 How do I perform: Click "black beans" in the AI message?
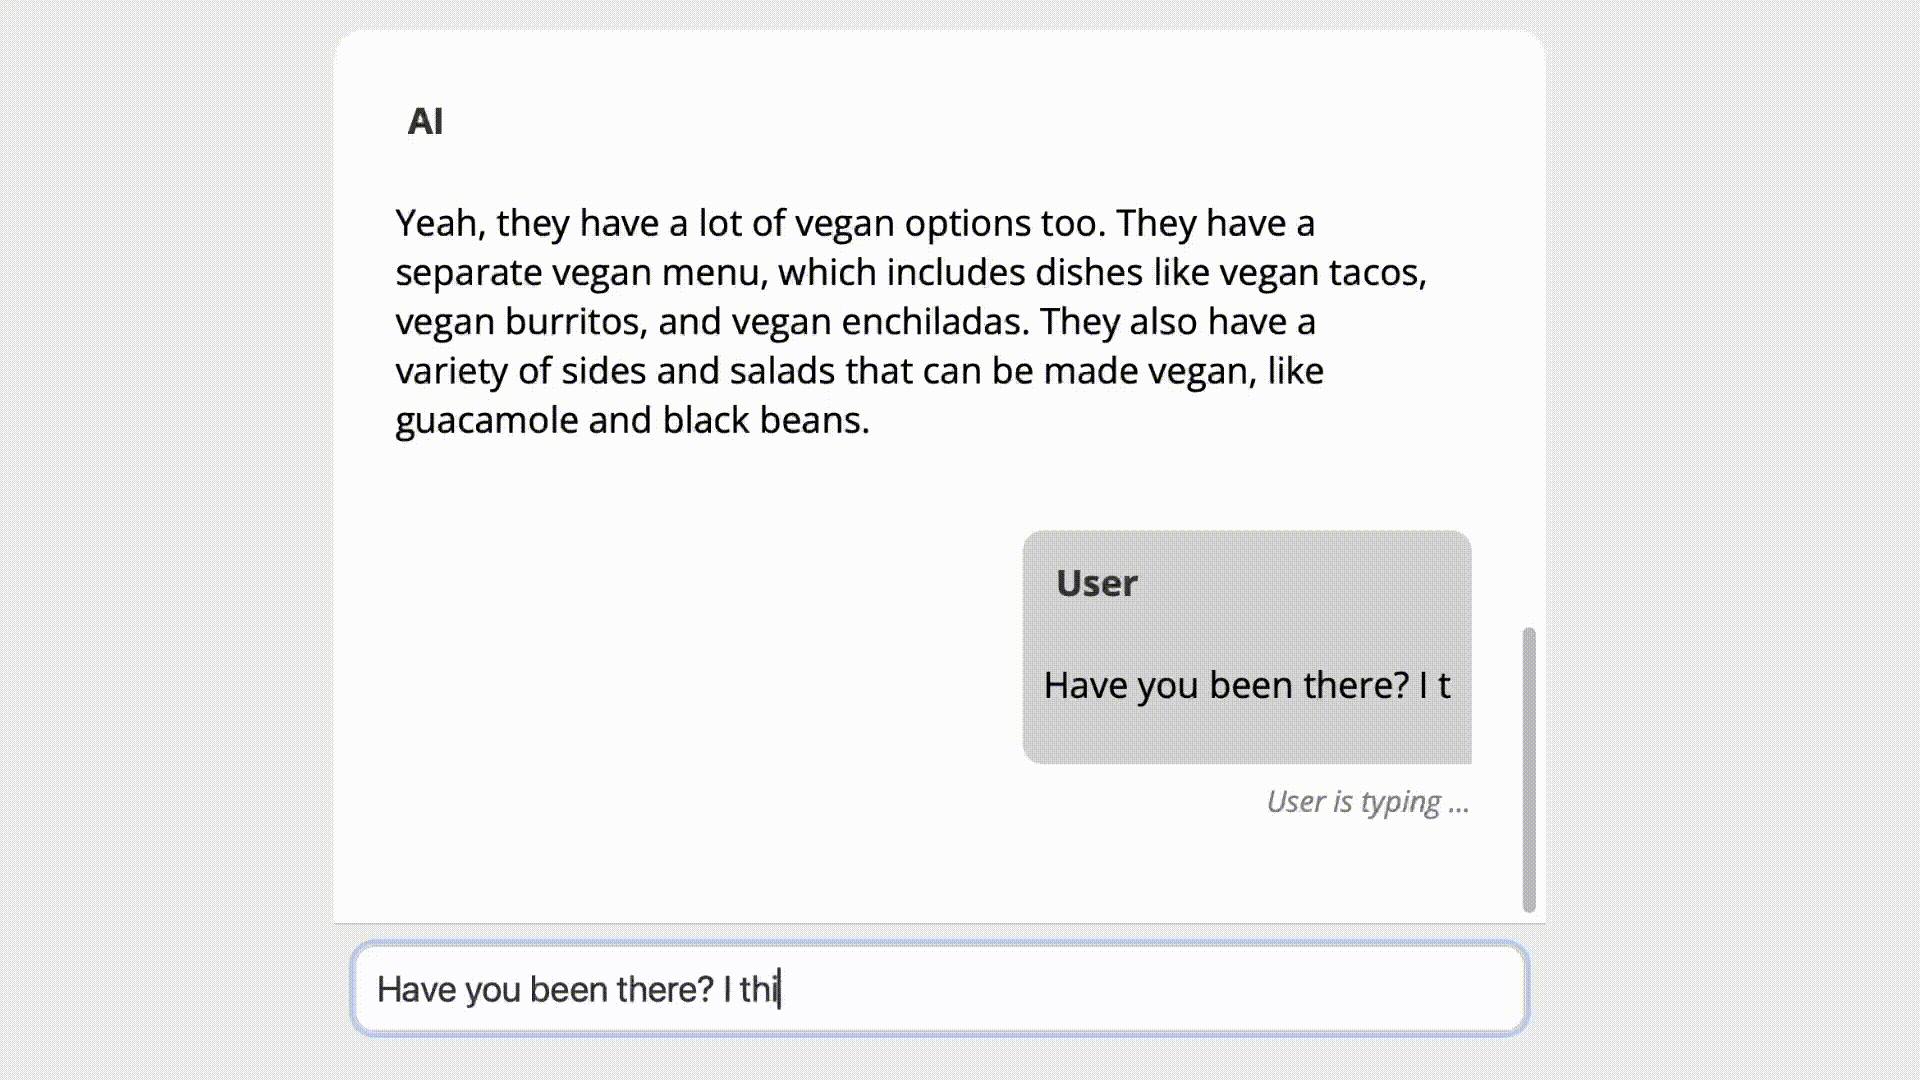(x=761, y=420)
